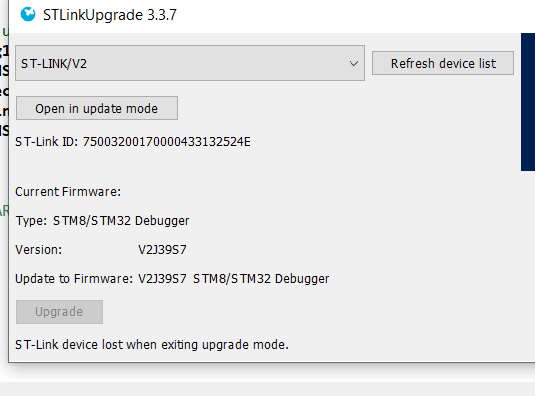Select the ST-LINK/V2 text in combo box
Image resolution: width=535 pixels, height=396 pixels.
[54, 63]
